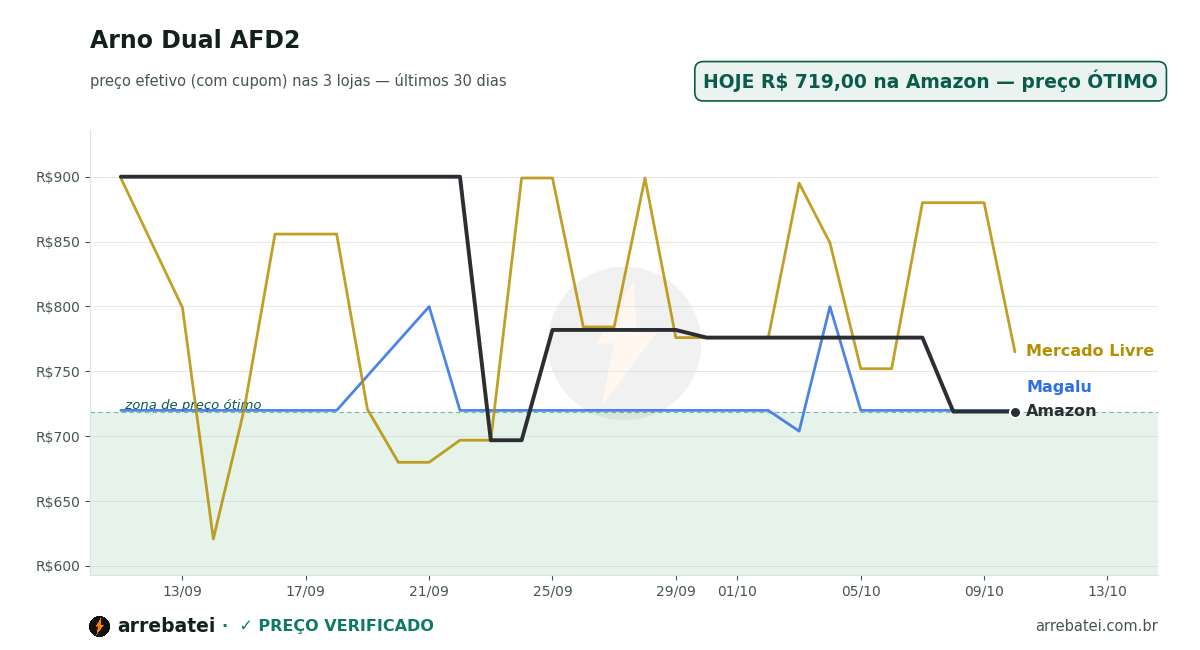Click the zona de preço ótimo annotation
This screenshot has width=1200, height=650.
point(193,405)
